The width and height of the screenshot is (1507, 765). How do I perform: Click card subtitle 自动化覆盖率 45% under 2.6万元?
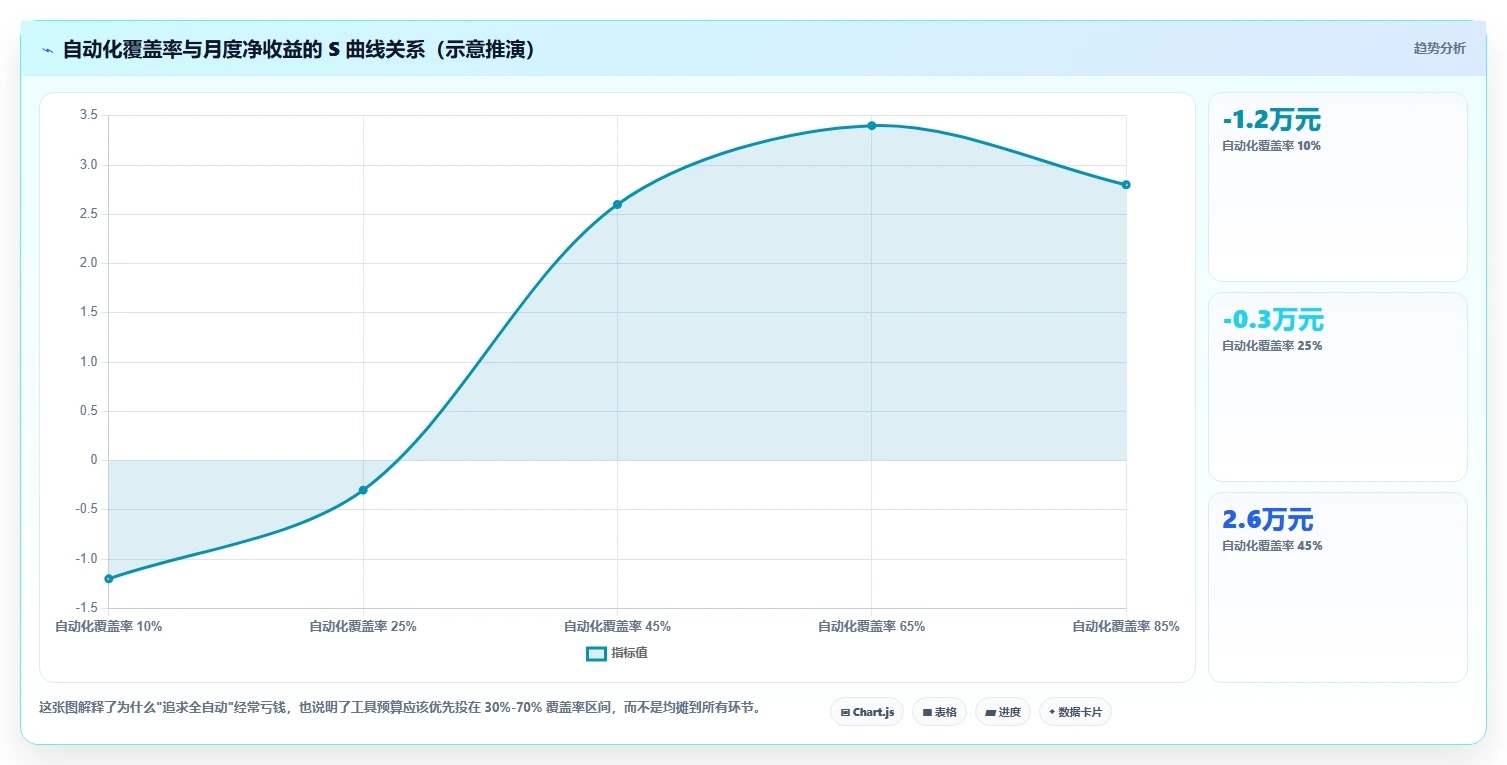pos(1272,546)
